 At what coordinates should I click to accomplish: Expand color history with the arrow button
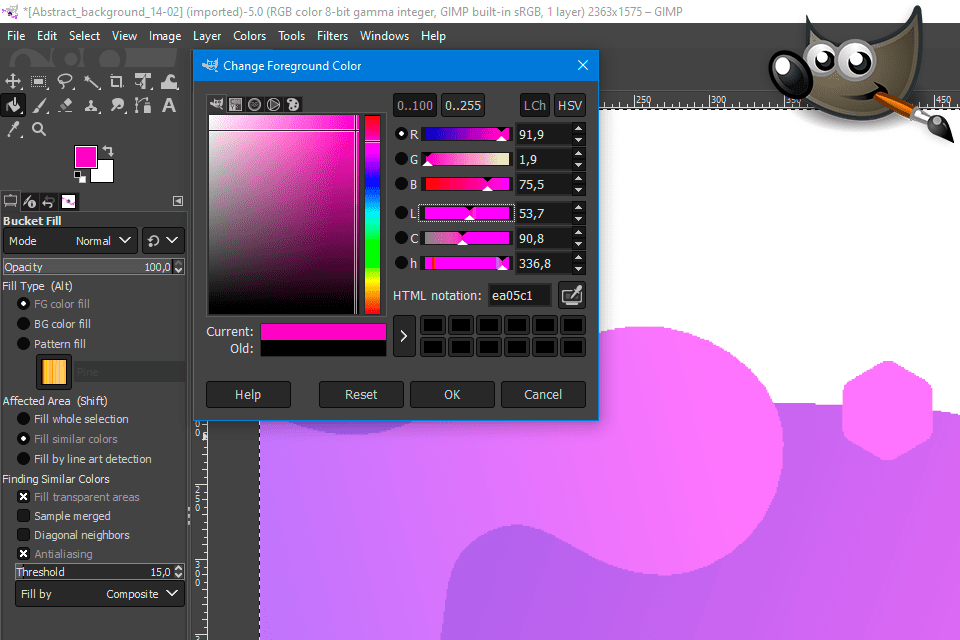click(404, 336)
